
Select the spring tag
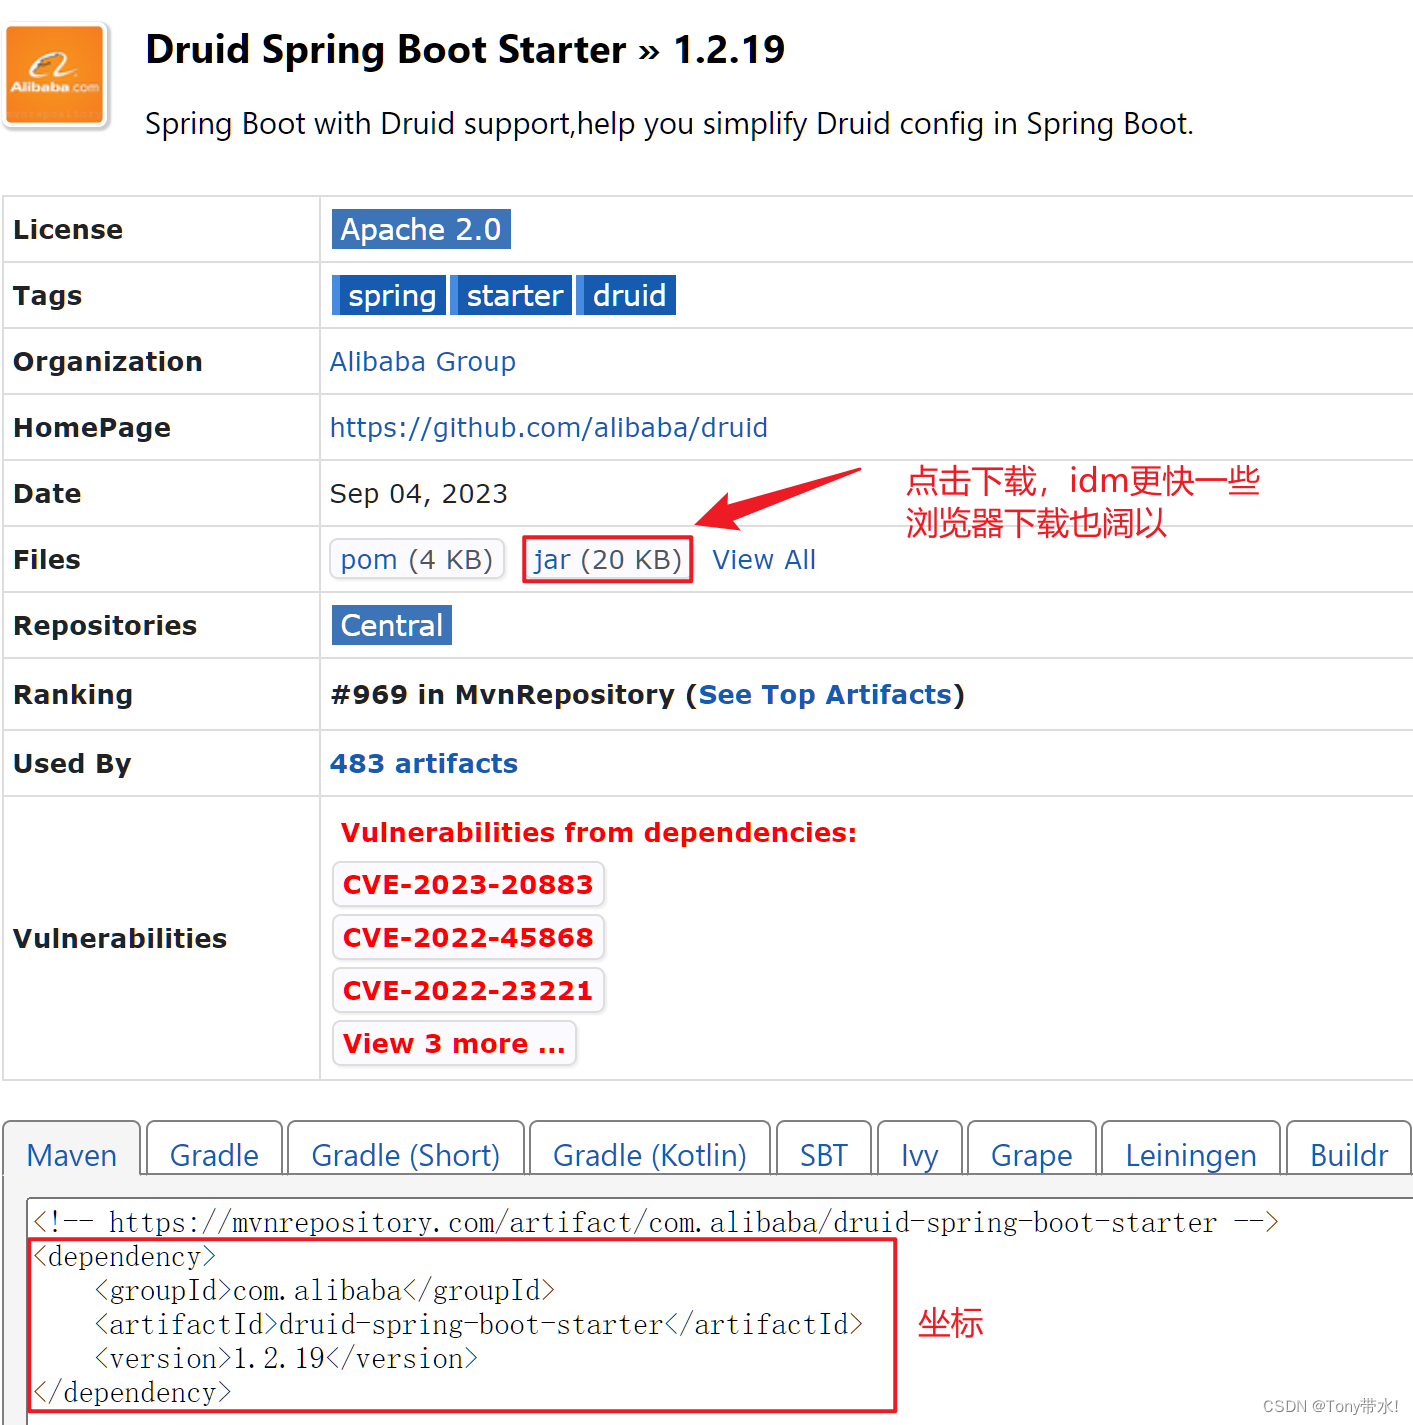click(390, 295)
